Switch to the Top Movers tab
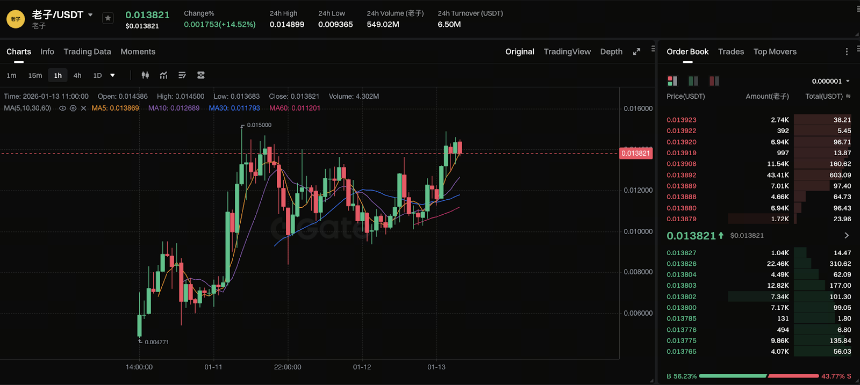 pos(774,52)
